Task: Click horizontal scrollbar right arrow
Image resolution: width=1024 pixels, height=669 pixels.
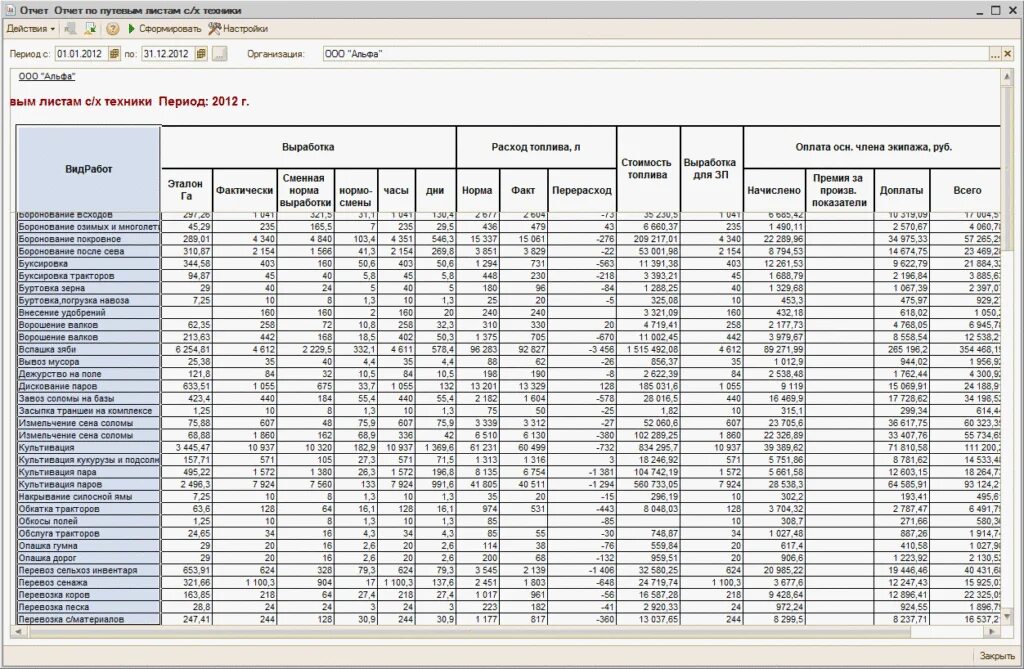Action: 993,632
